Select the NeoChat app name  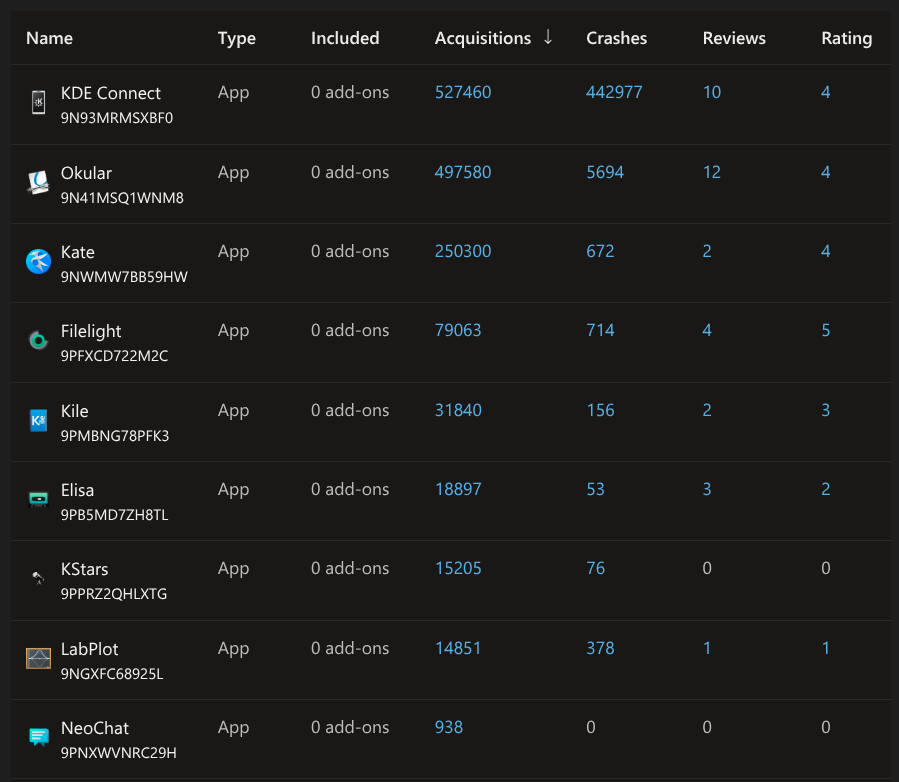click(x=95, y=728)
